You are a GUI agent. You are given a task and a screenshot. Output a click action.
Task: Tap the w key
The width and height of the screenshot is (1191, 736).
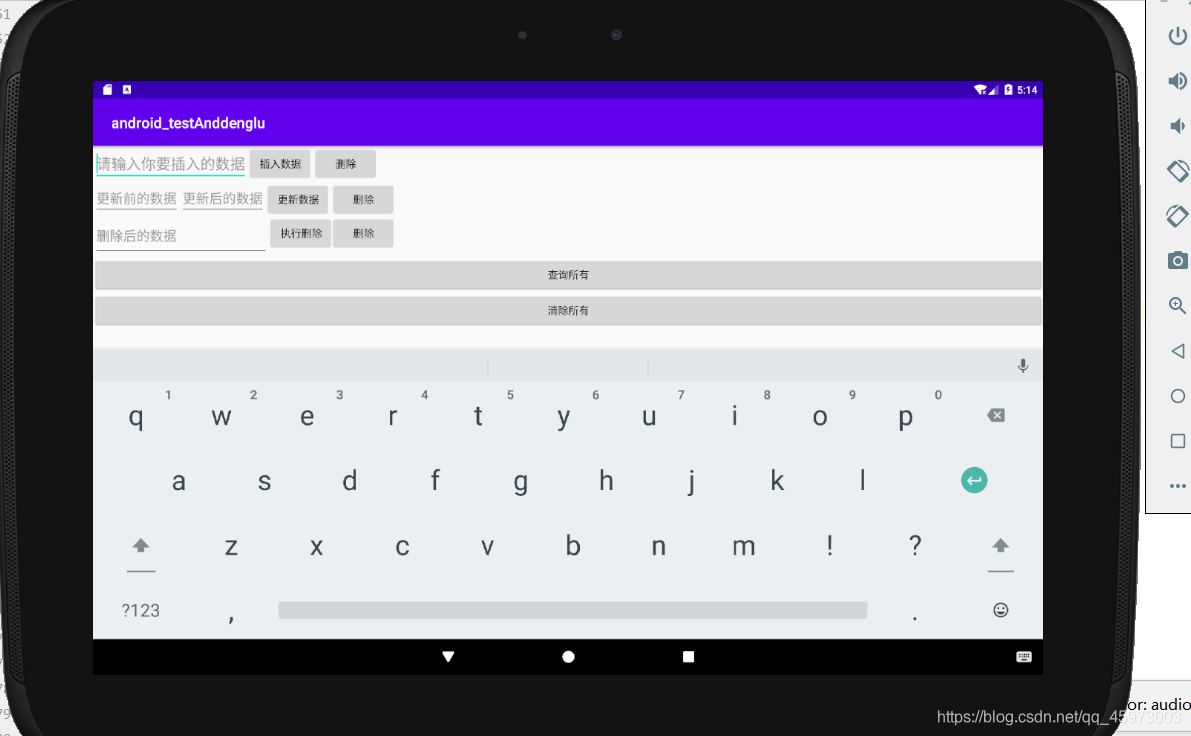point(221,416)
